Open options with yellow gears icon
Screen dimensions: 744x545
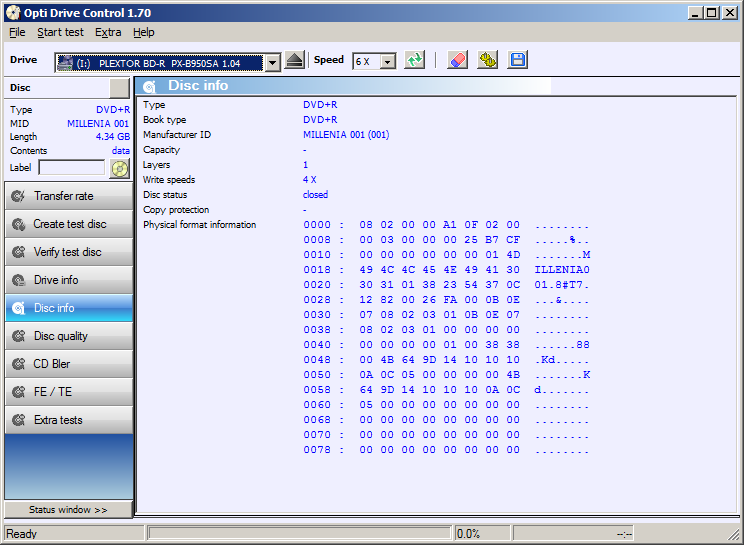(x=488, y=60)
